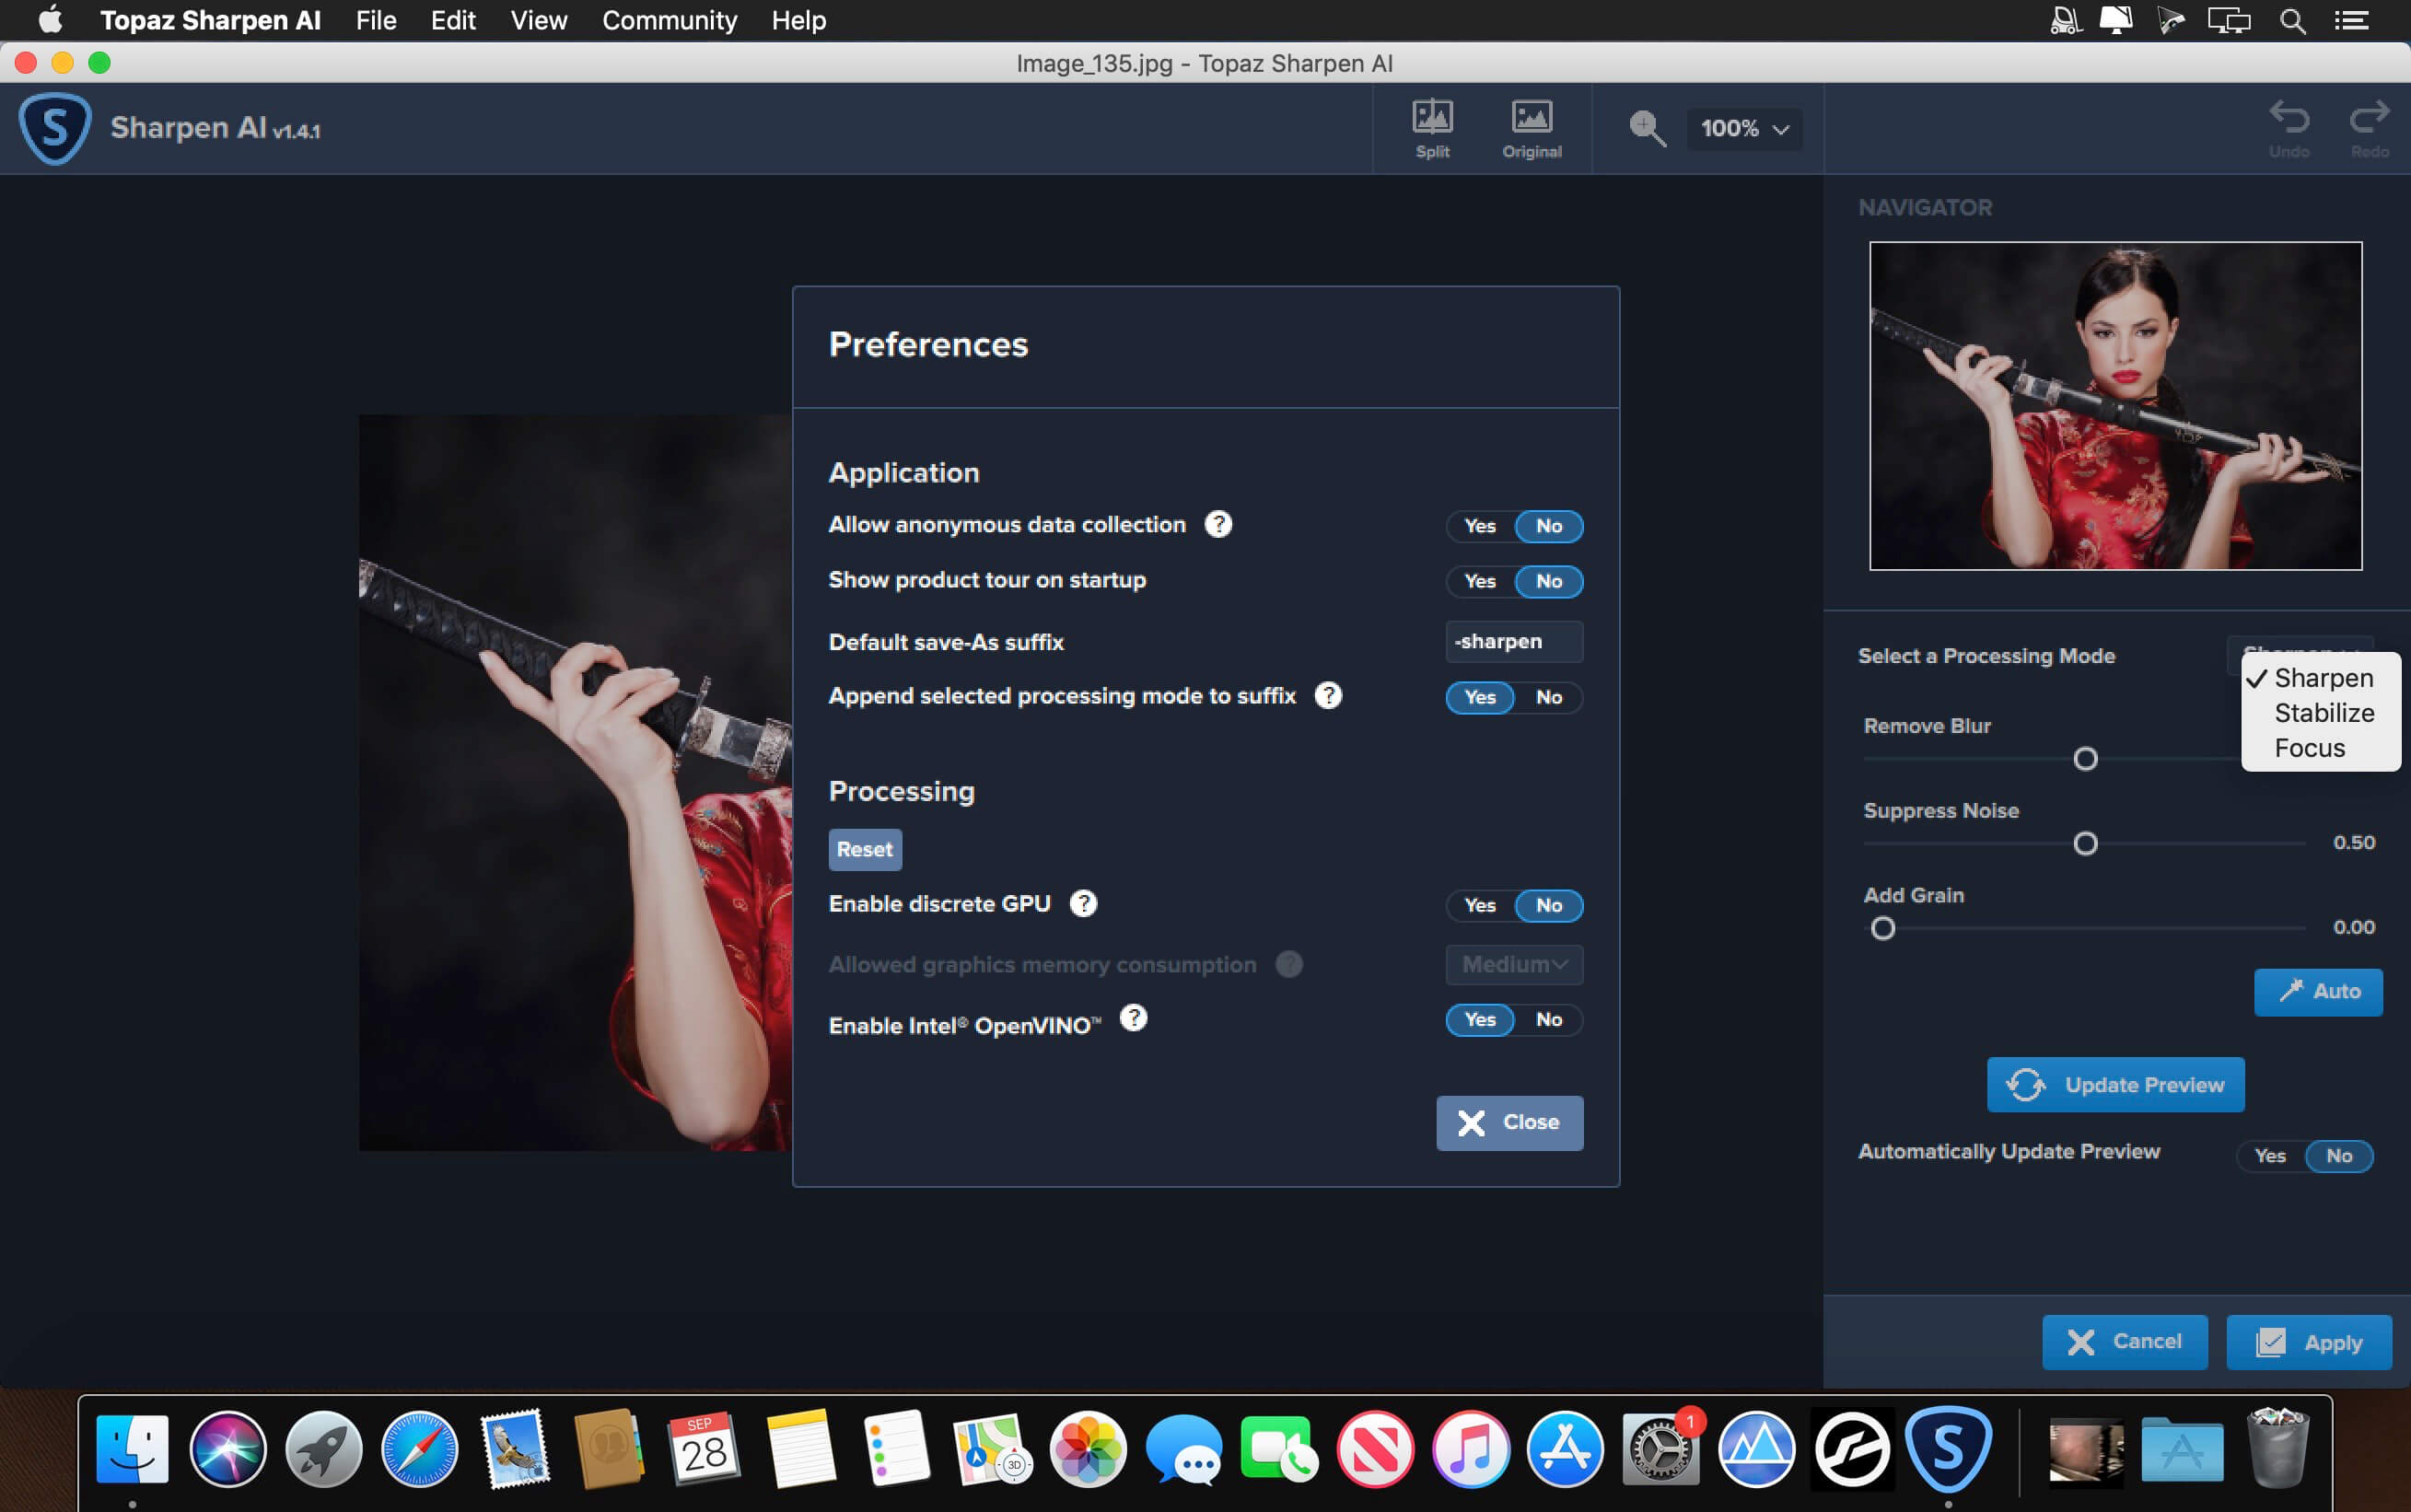Open help for Enable discrete GPU
The image size is (2411, 1512).
1083,903
